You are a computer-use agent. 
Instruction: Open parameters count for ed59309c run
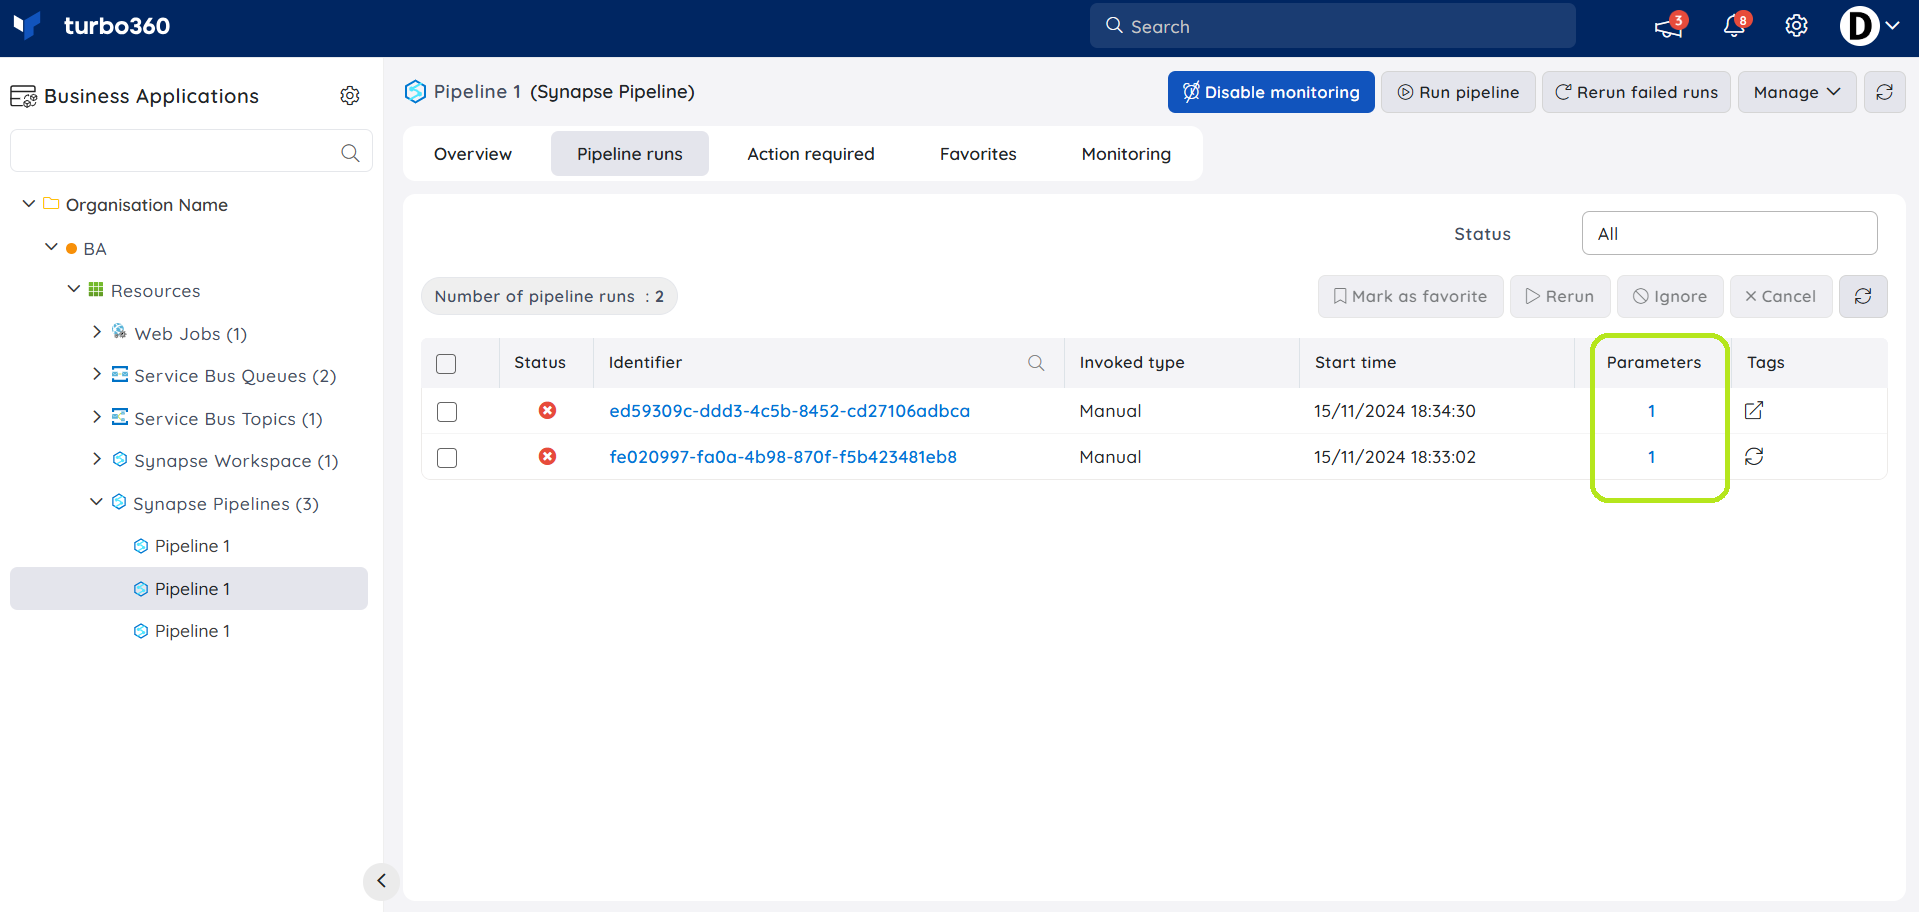tap(1651, 411)
